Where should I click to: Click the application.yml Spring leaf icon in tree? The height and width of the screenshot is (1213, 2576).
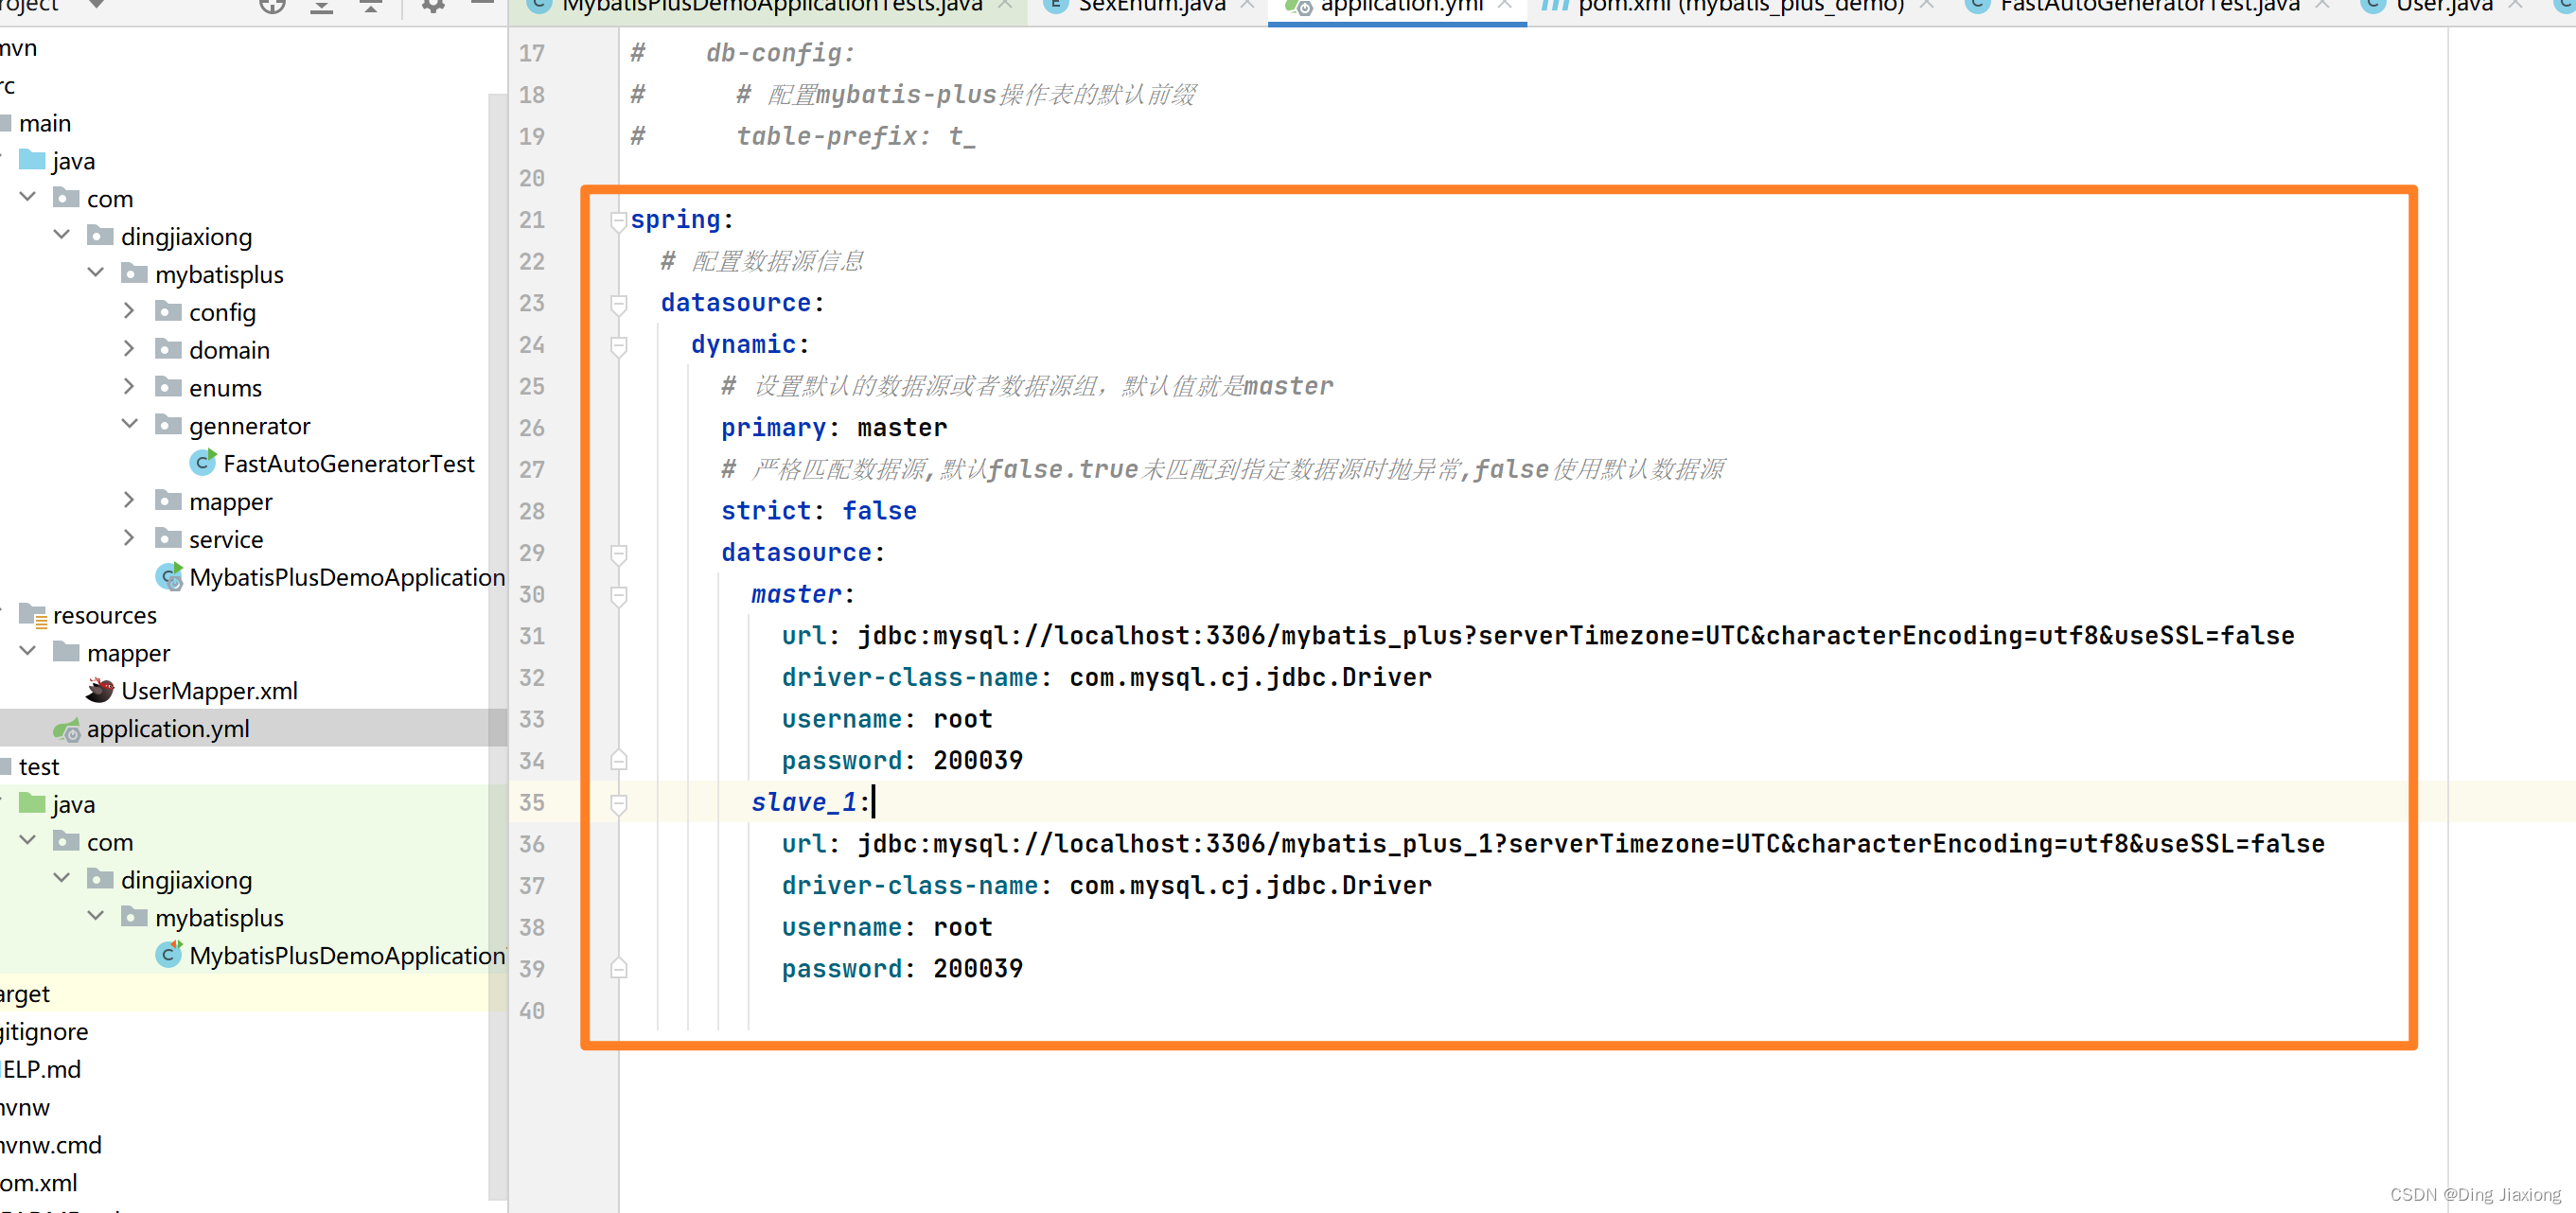[67, 730]
